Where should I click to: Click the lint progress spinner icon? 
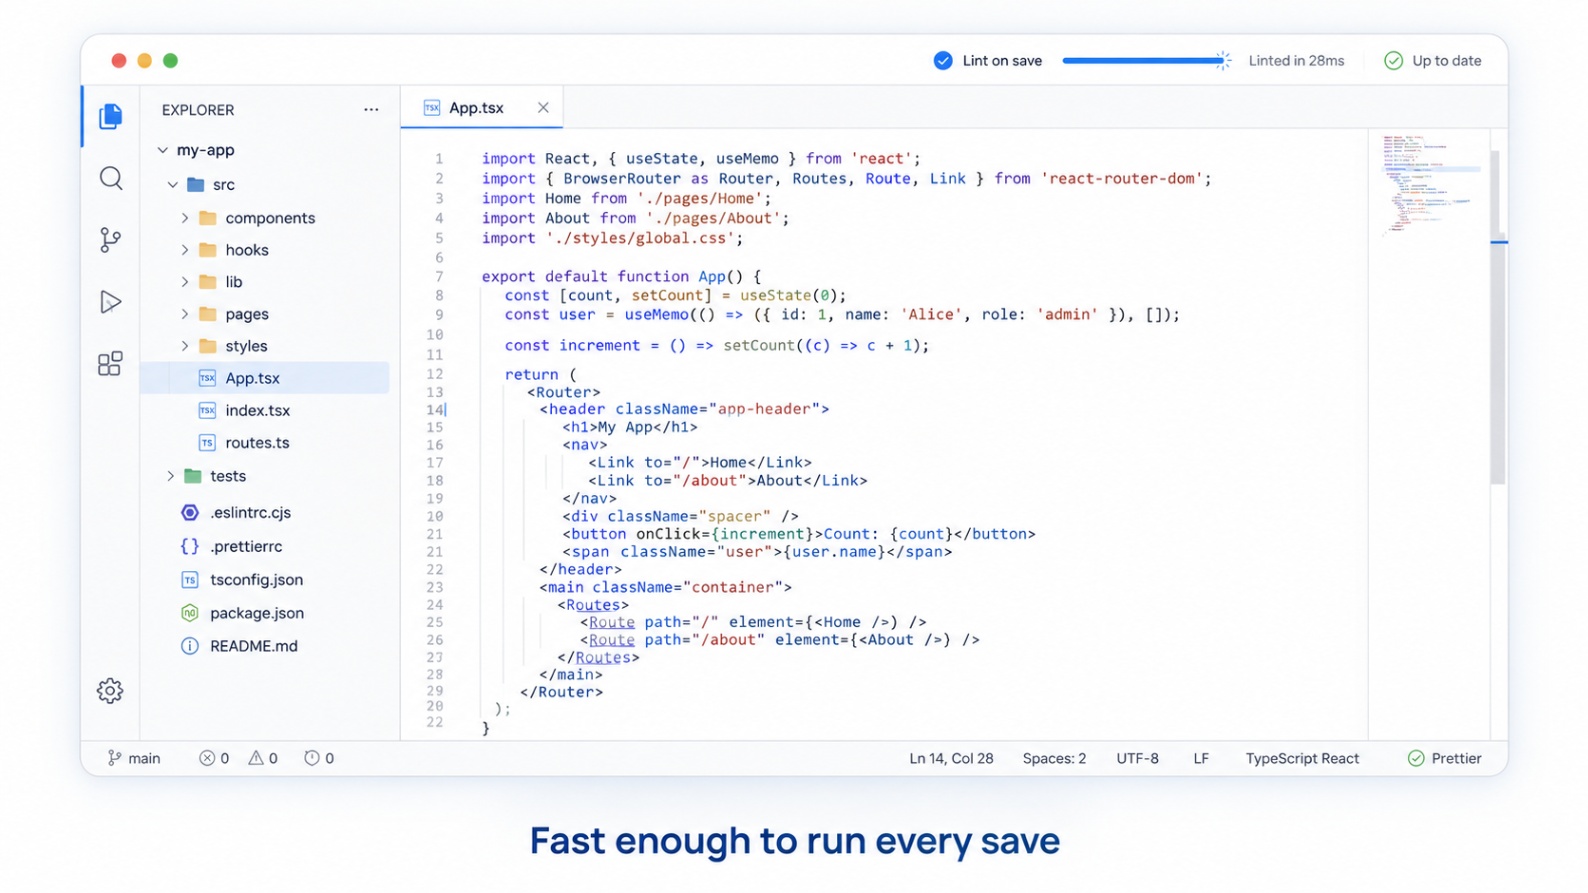(1223, 61)
